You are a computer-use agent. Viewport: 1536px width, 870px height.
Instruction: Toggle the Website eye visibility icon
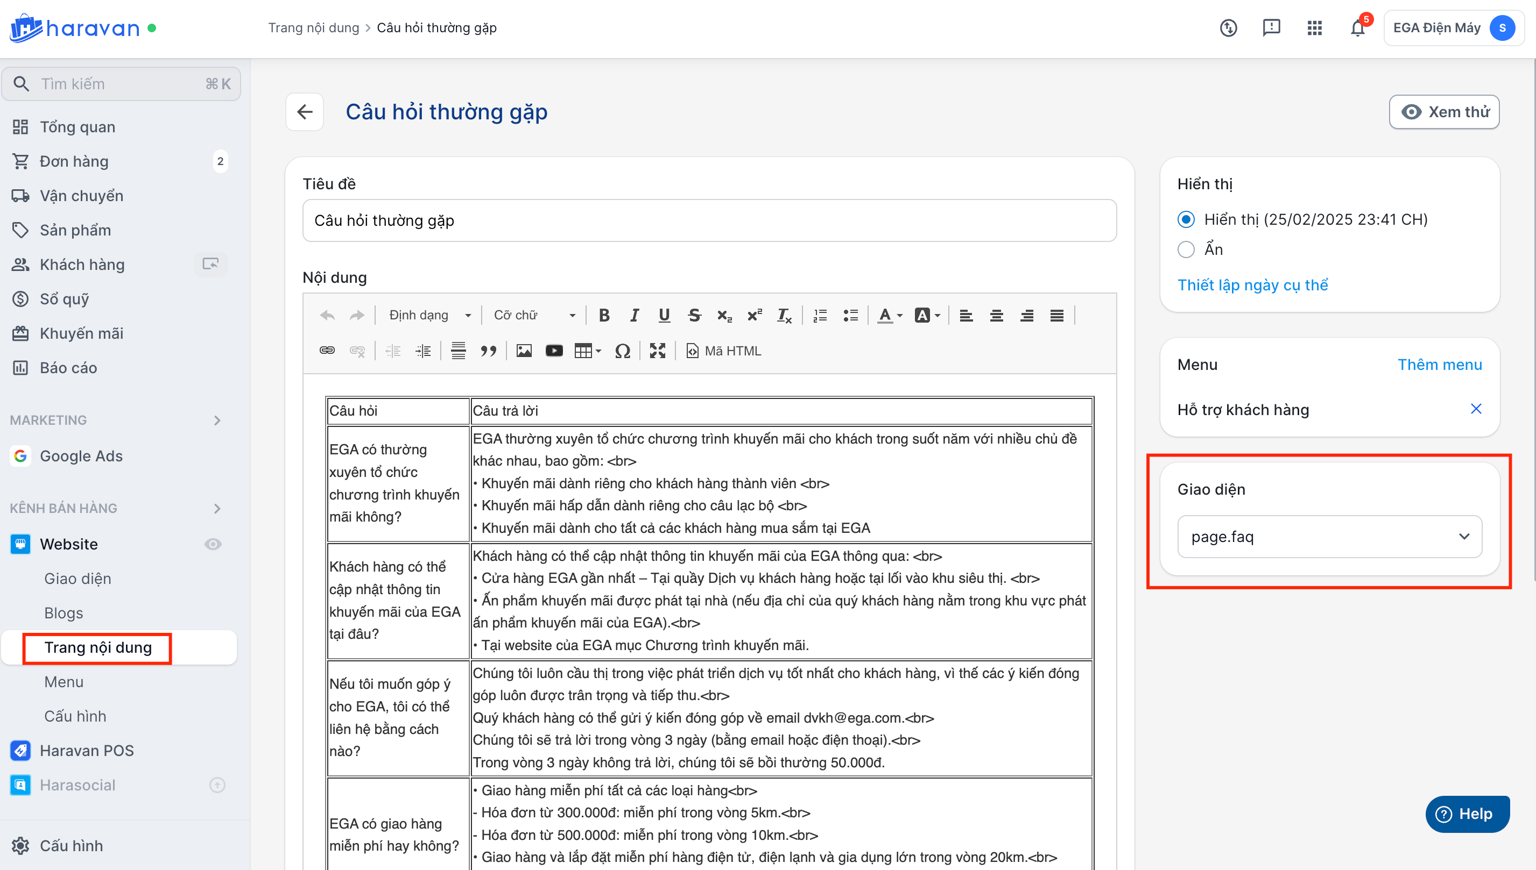click(x=213, y=544)
